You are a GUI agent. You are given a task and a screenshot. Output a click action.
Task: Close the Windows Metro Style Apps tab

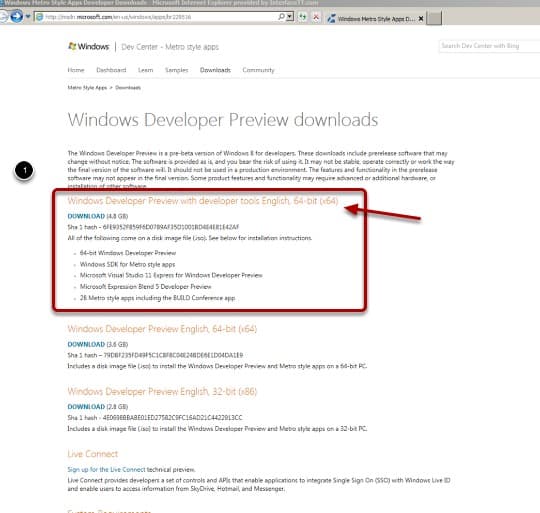click(420, 19)
